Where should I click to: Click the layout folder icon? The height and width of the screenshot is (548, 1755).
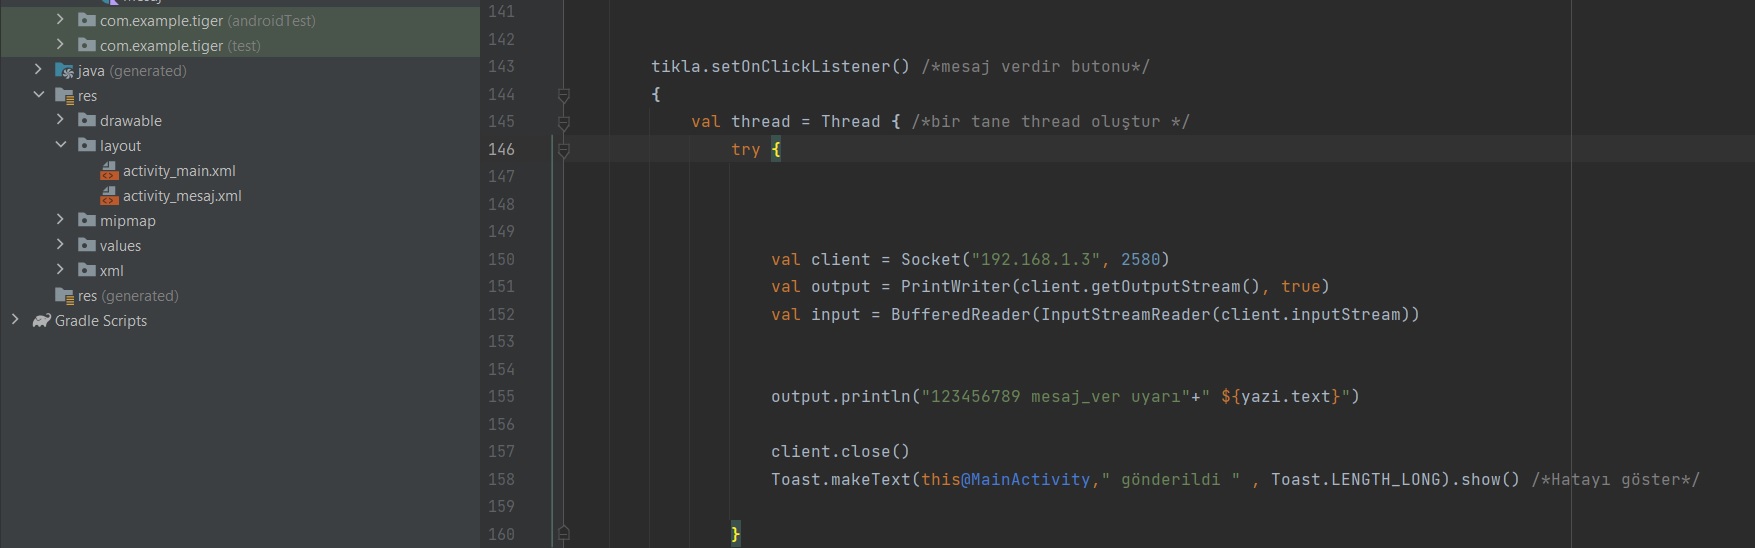tap(87, 145)
